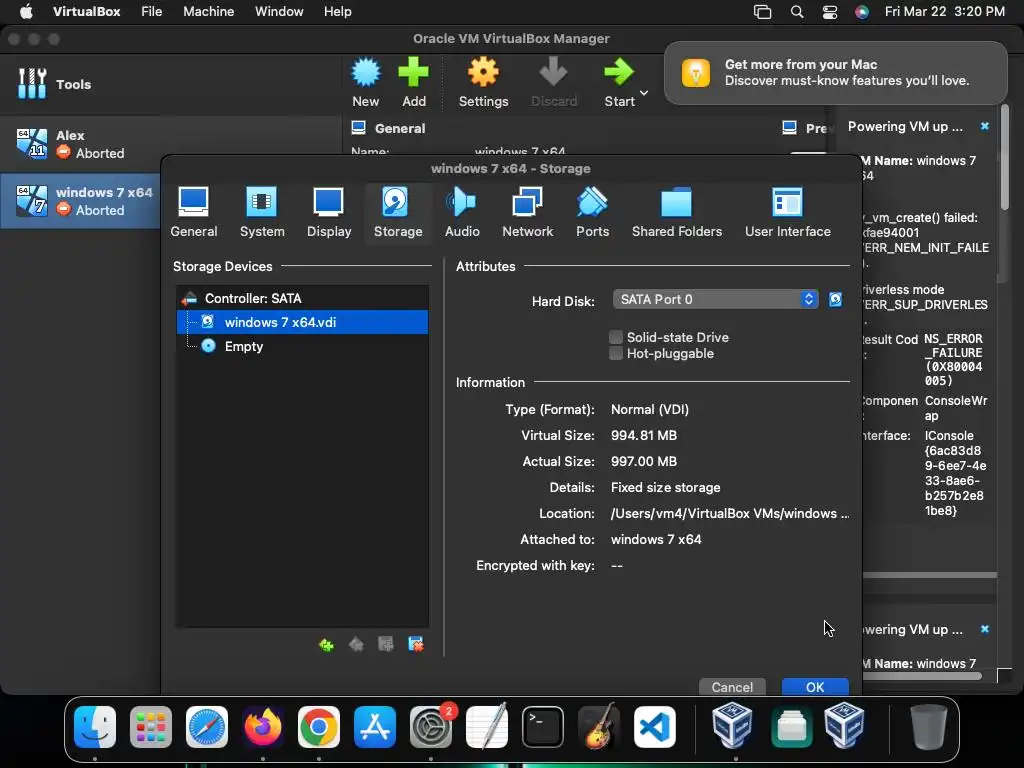Click the Location path value

(x=729, y=513)
